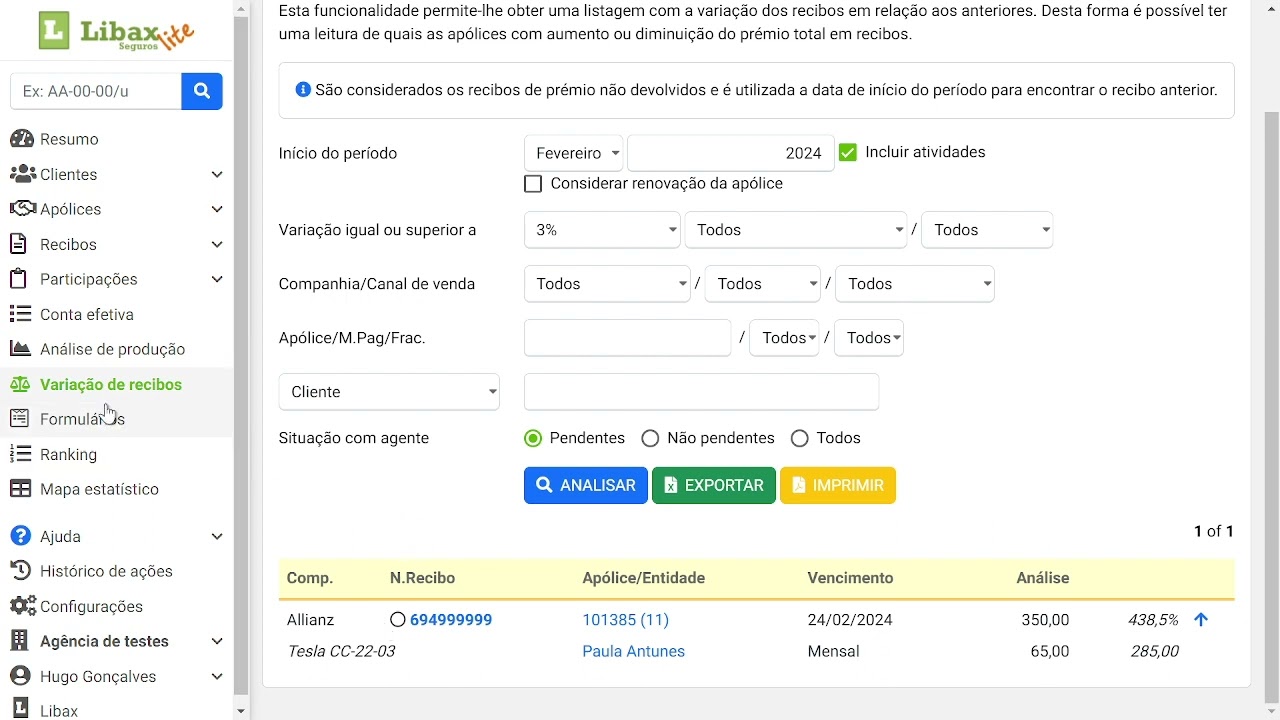This screenshot has width=1280, height=720.
Task: Click the Formulários form icon
Action: pos(19,419)
